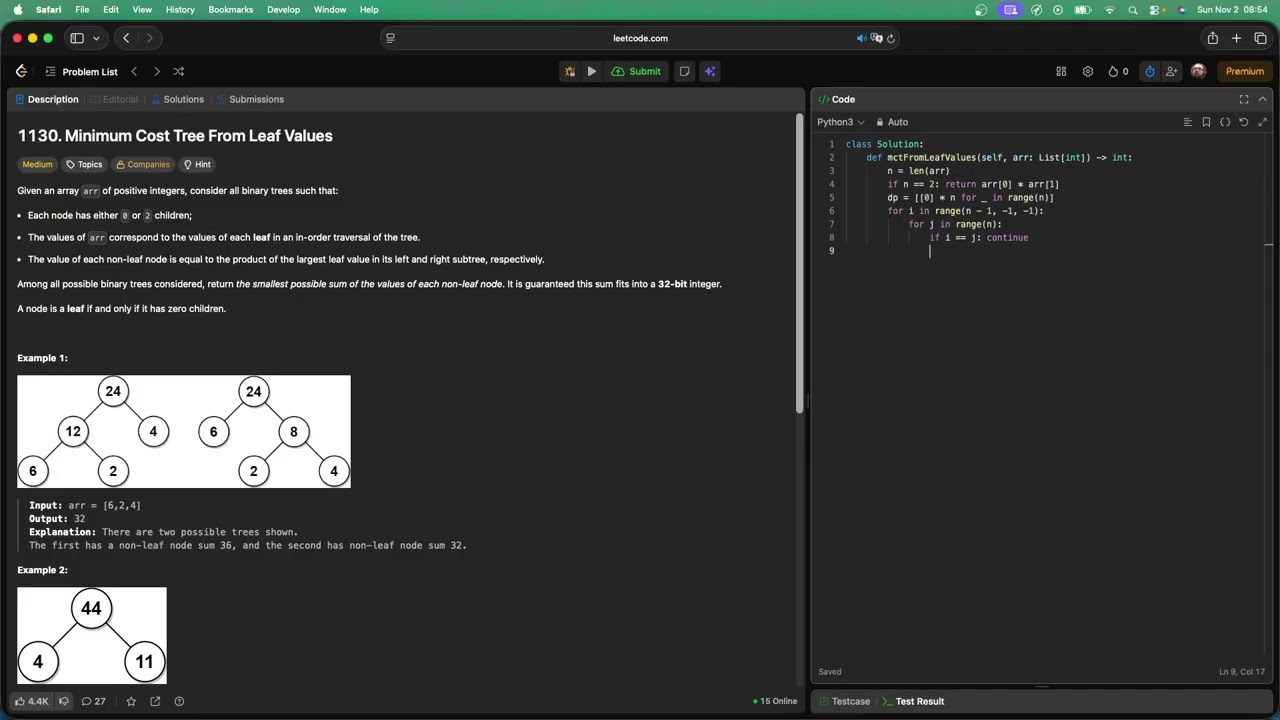Screen dimensions: 1280x720
Task: Click the editor bookmark icon
Action: click(x=1206, y=122)
